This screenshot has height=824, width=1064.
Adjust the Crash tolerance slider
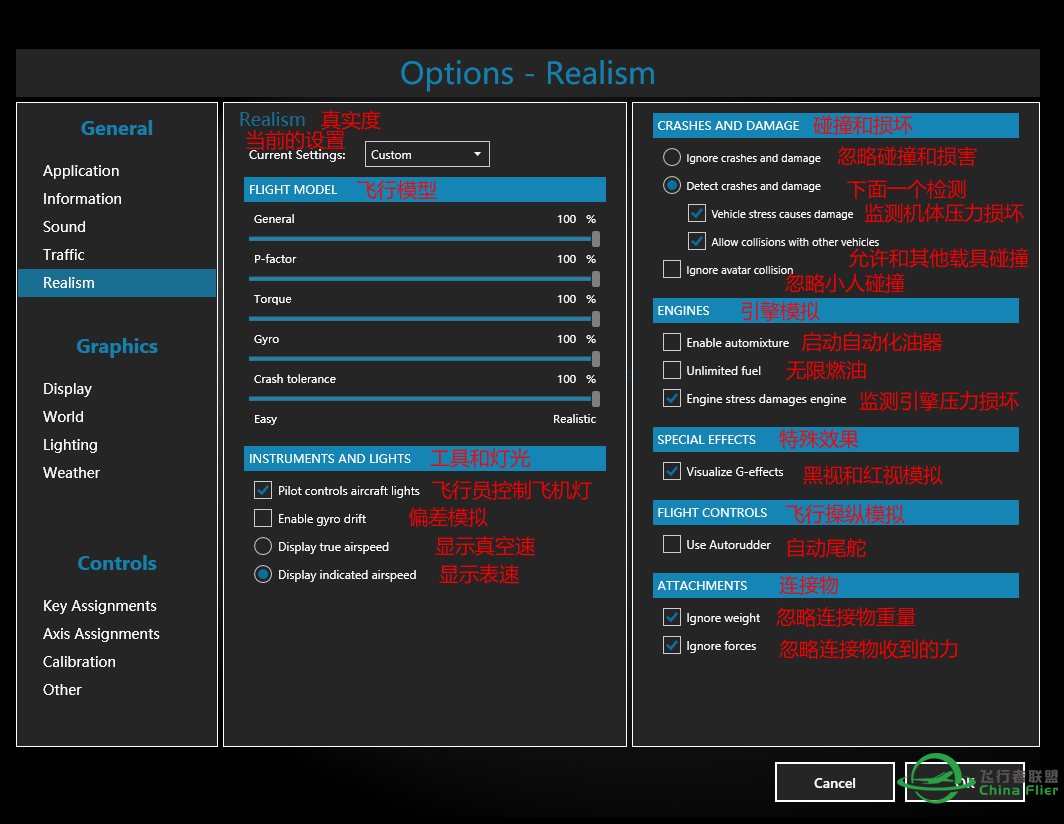point(597,398)
